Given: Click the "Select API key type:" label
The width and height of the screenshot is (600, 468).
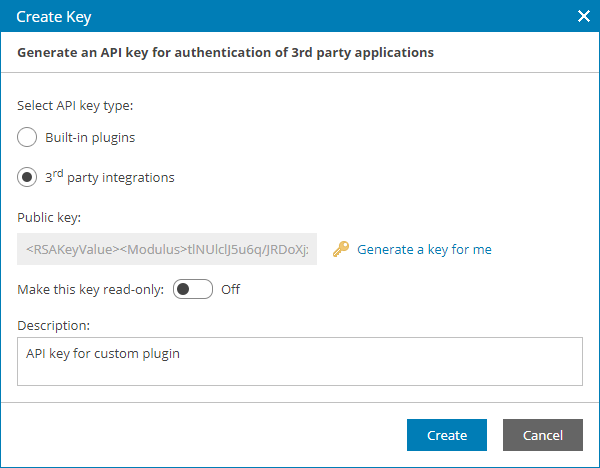Looking at the screenshot, I should [76, 105].
